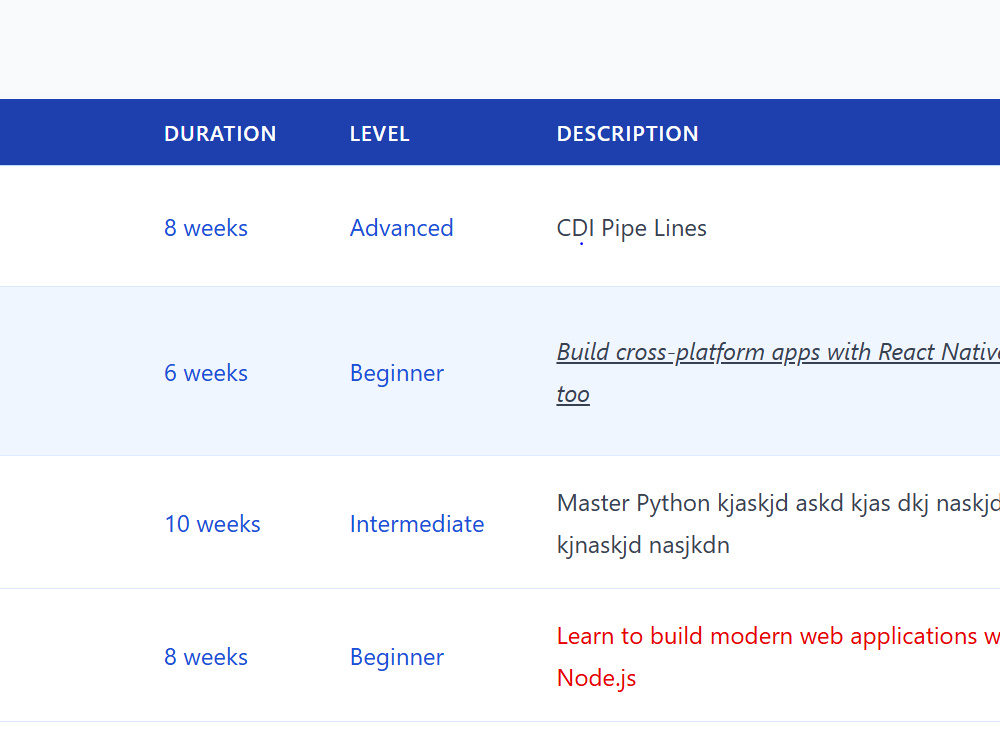Click the DESCRIPTION column header

(x=628, y=133)
